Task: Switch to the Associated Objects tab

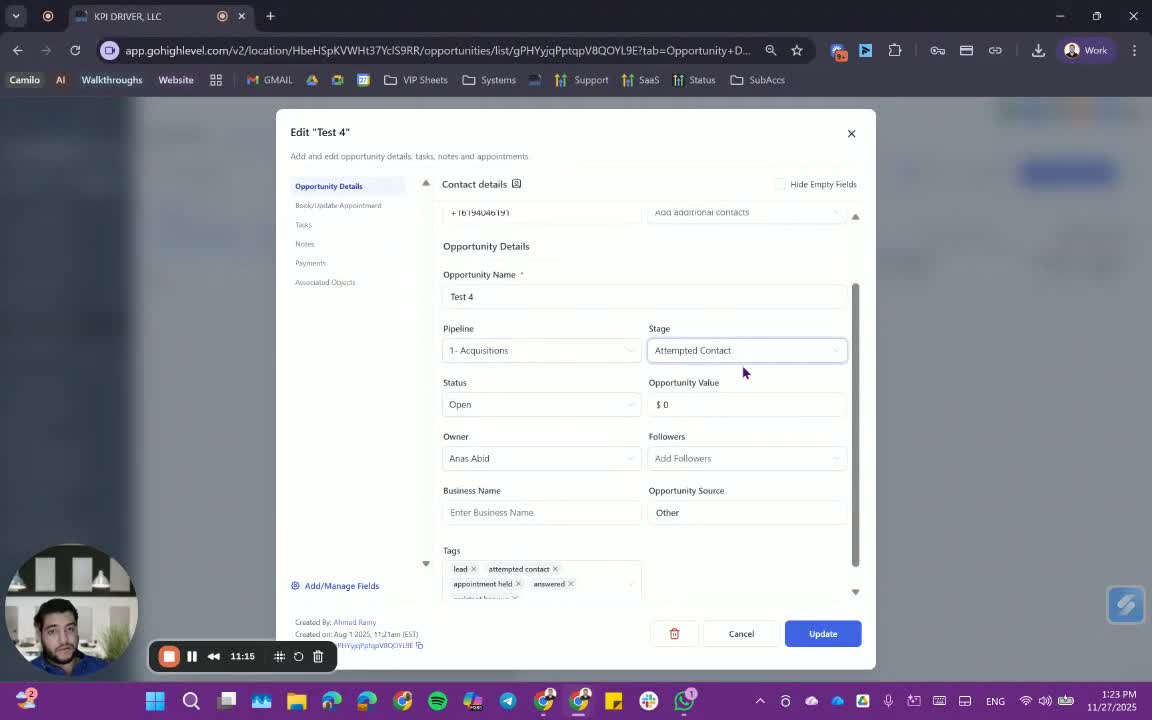Action: coord(325,282)
